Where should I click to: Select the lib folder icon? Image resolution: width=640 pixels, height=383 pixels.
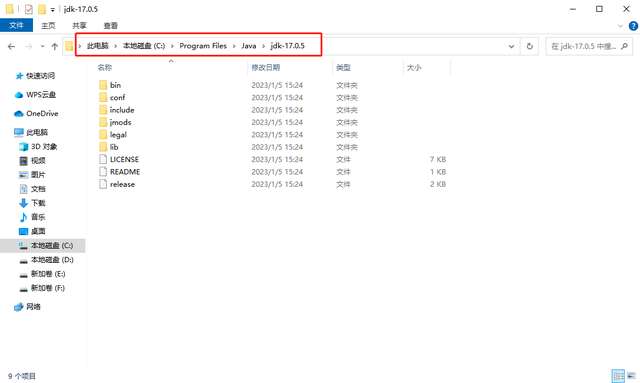103,147
